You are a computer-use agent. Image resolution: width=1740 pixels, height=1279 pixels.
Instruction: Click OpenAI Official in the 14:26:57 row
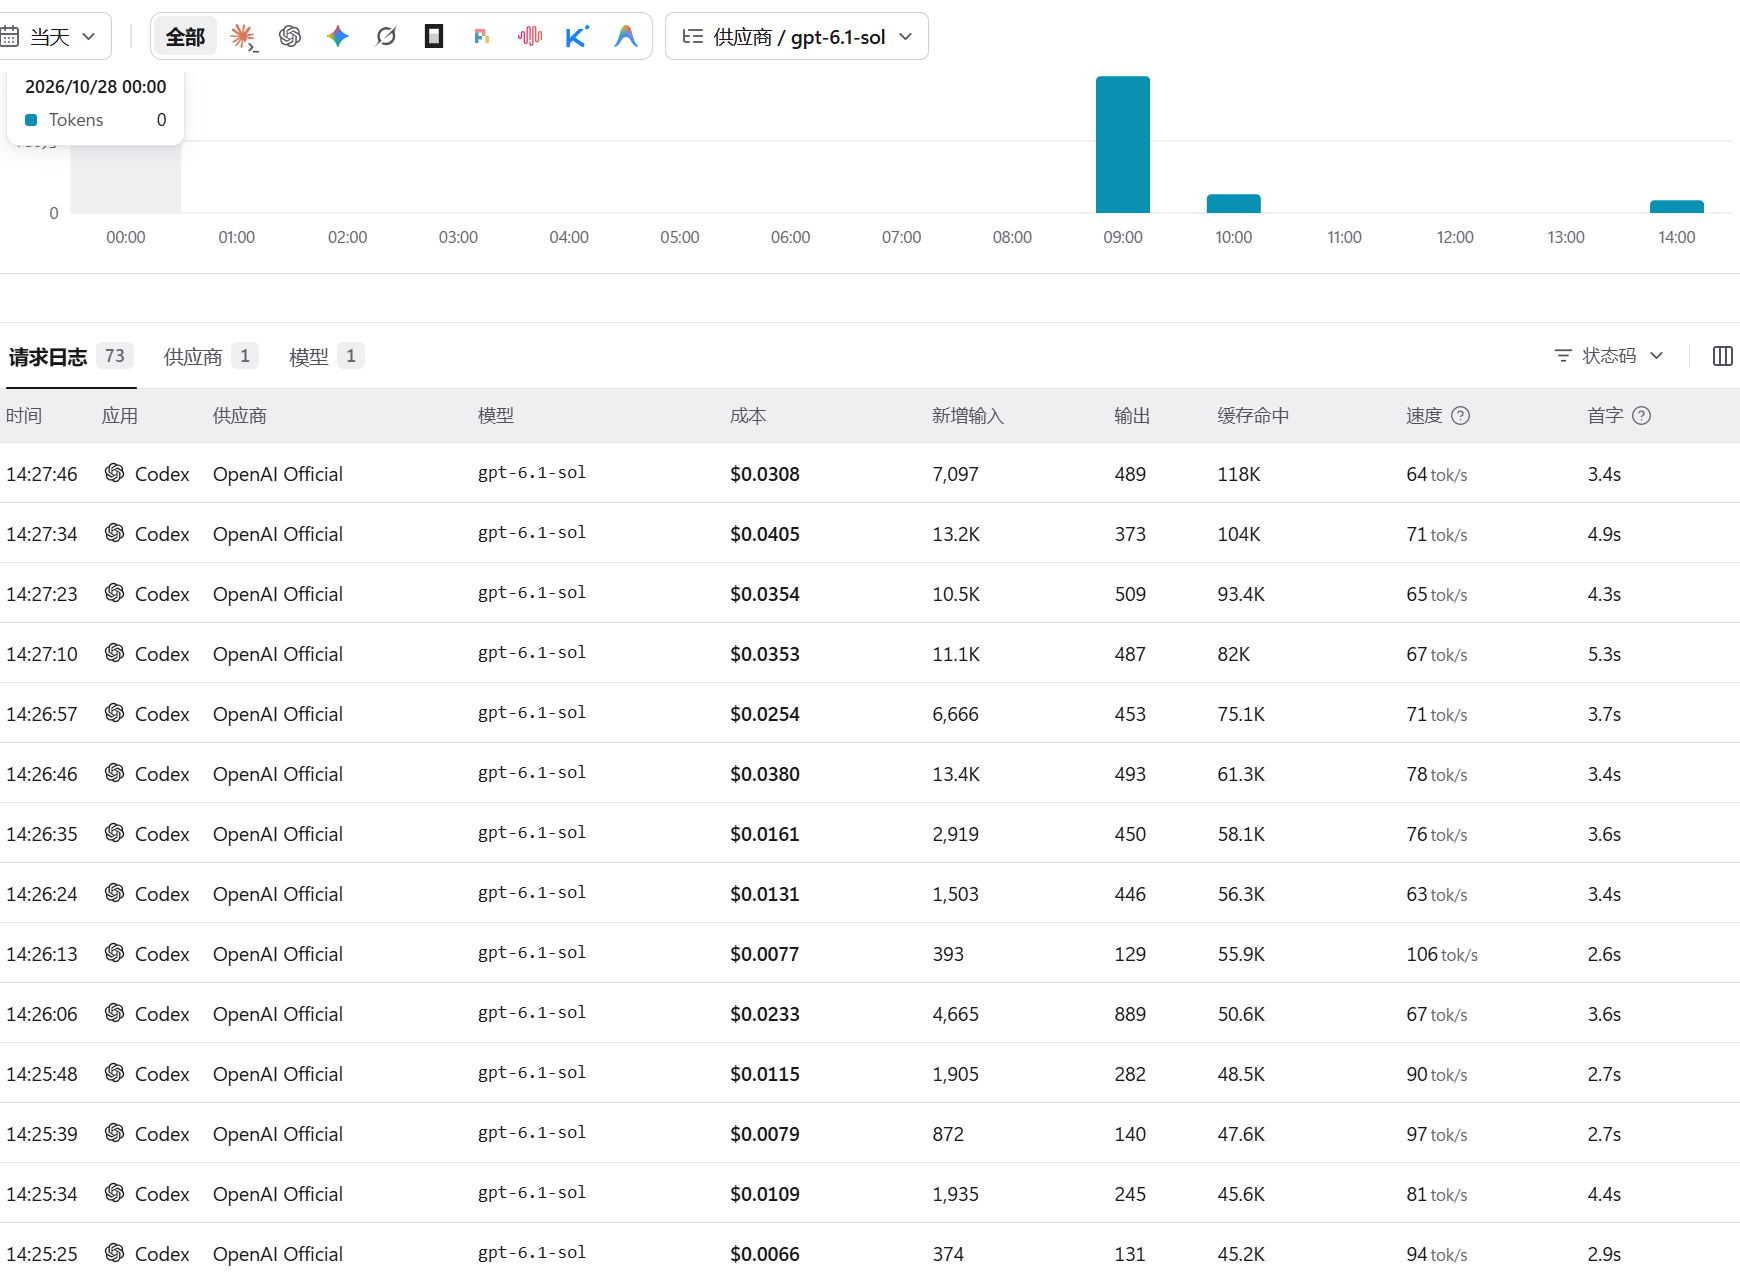(278, 714)
